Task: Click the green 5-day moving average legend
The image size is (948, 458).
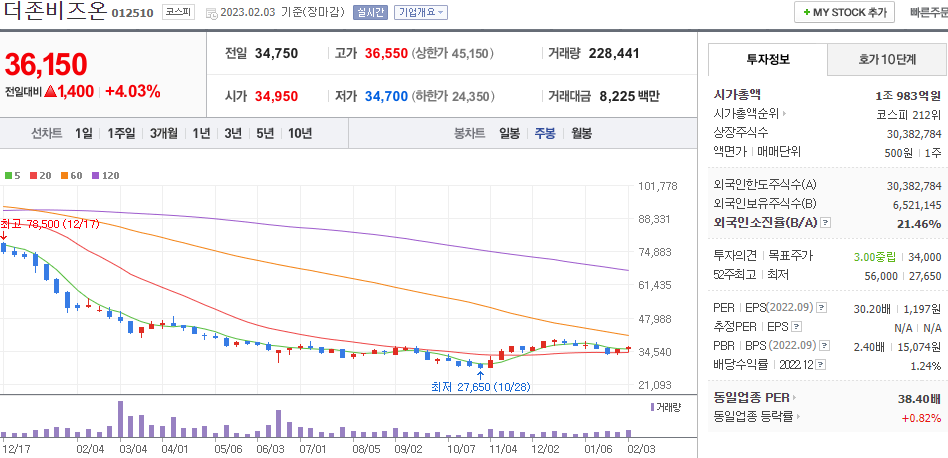Action: click(x=12, y=176)
